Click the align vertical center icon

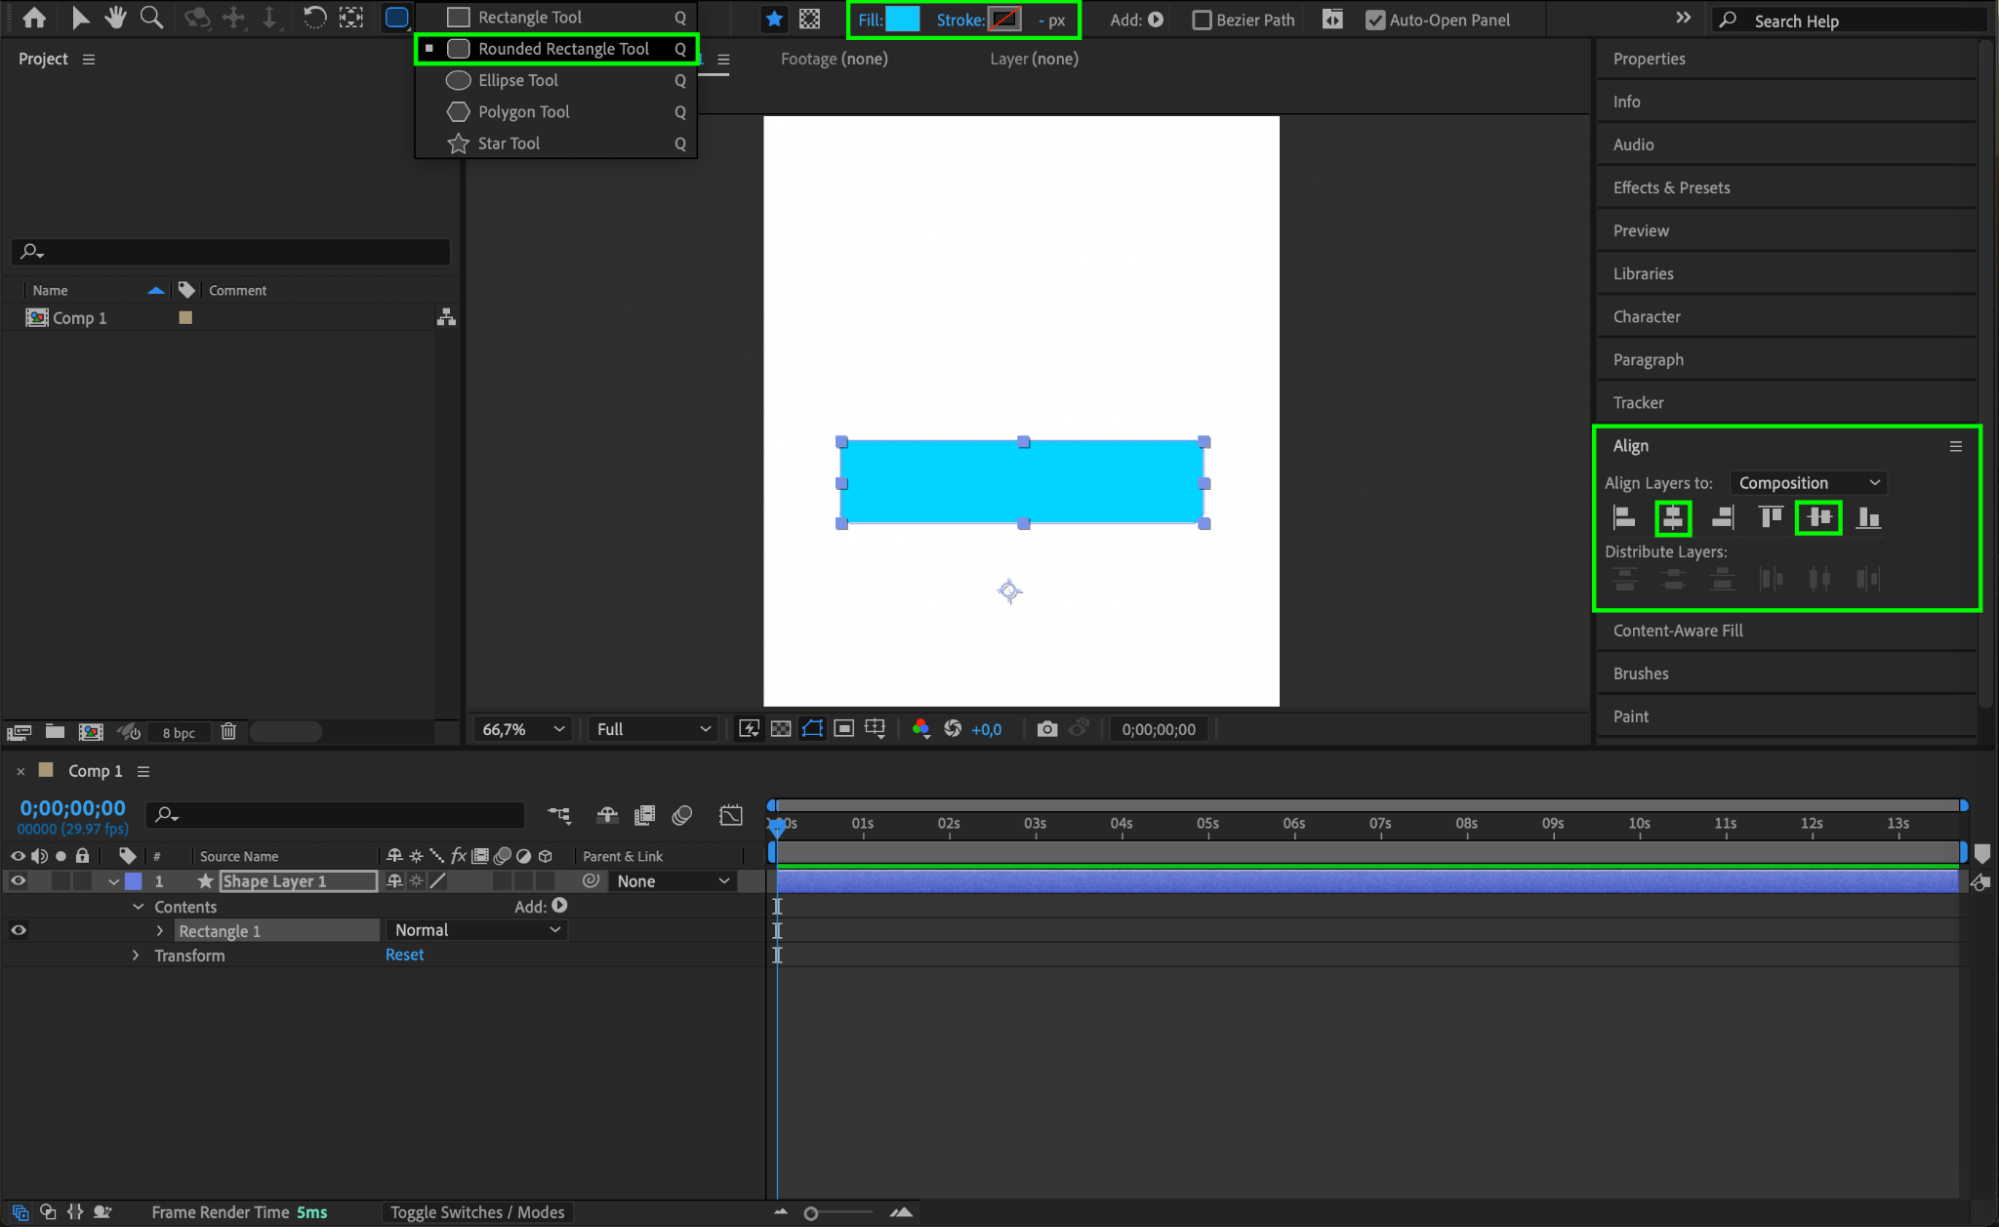(x=1818, y=518)
